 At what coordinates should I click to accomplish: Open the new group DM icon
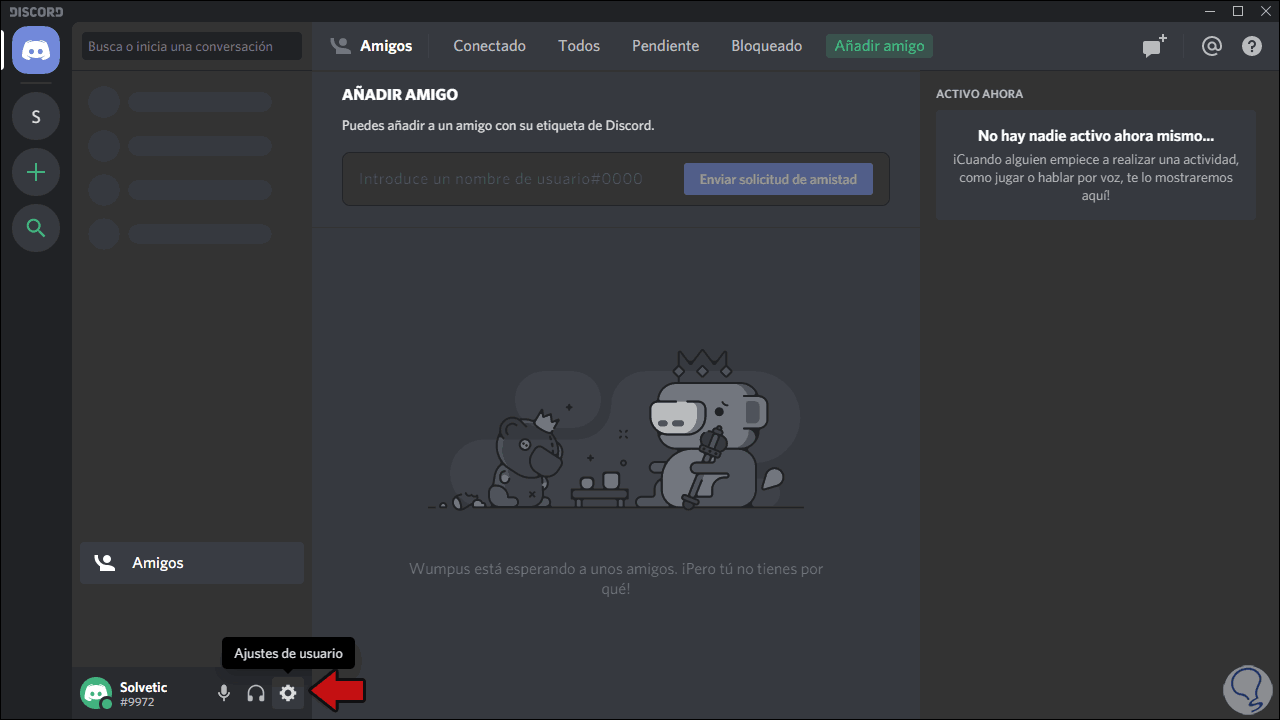[1154, 46]
